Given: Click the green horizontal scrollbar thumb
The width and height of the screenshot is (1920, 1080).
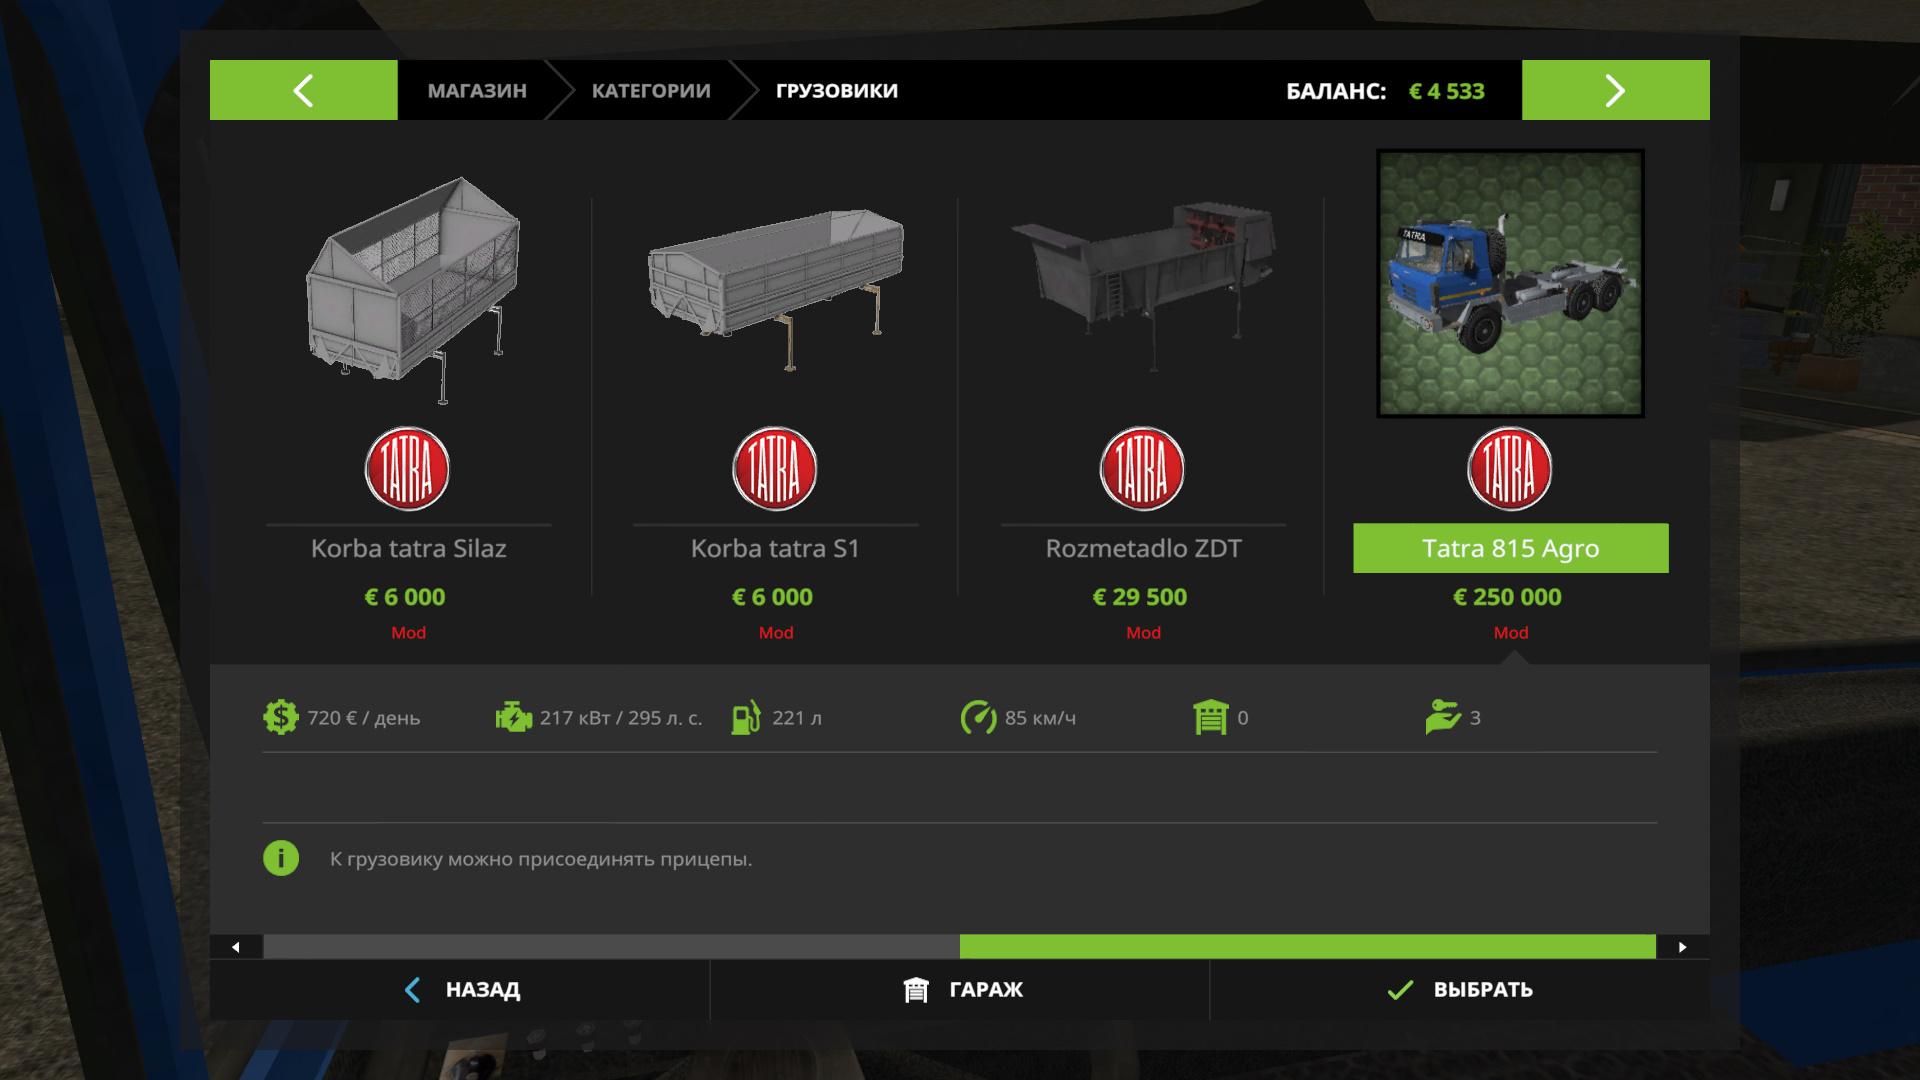Looking at the screenshot, I should [1308, 947].
